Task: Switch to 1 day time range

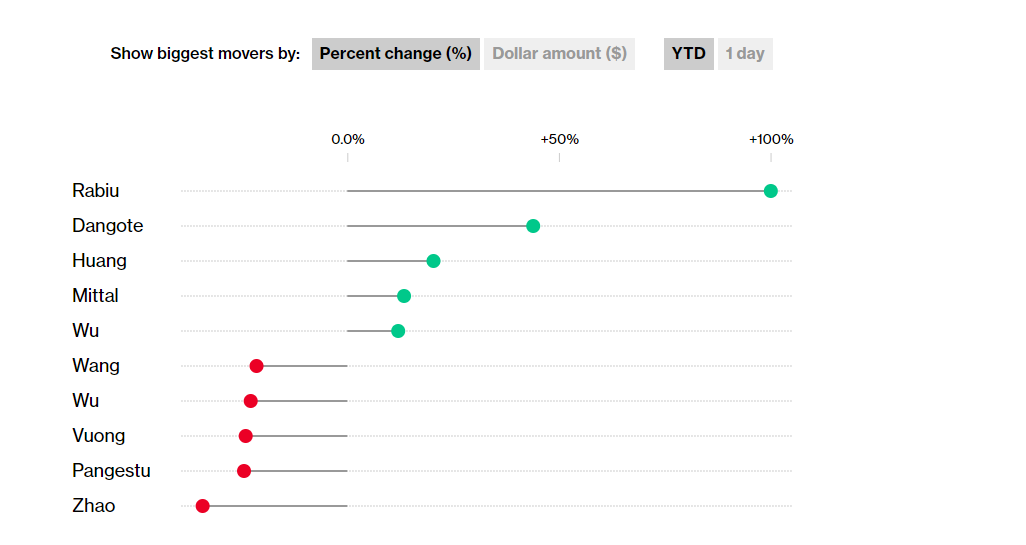Action: click(x=745, y=54)
